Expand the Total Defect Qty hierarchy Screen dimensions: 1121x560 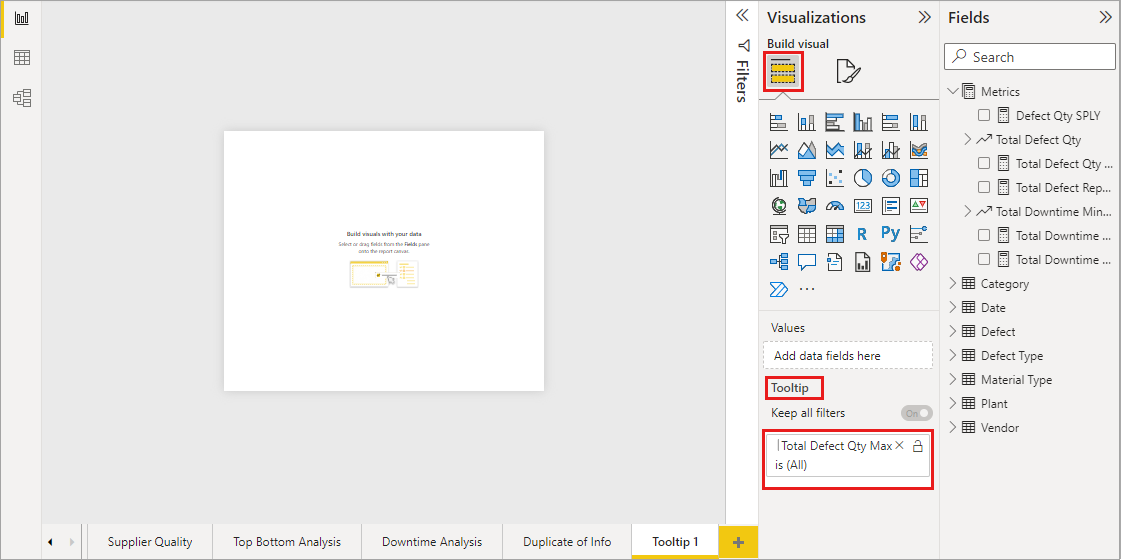968,139
